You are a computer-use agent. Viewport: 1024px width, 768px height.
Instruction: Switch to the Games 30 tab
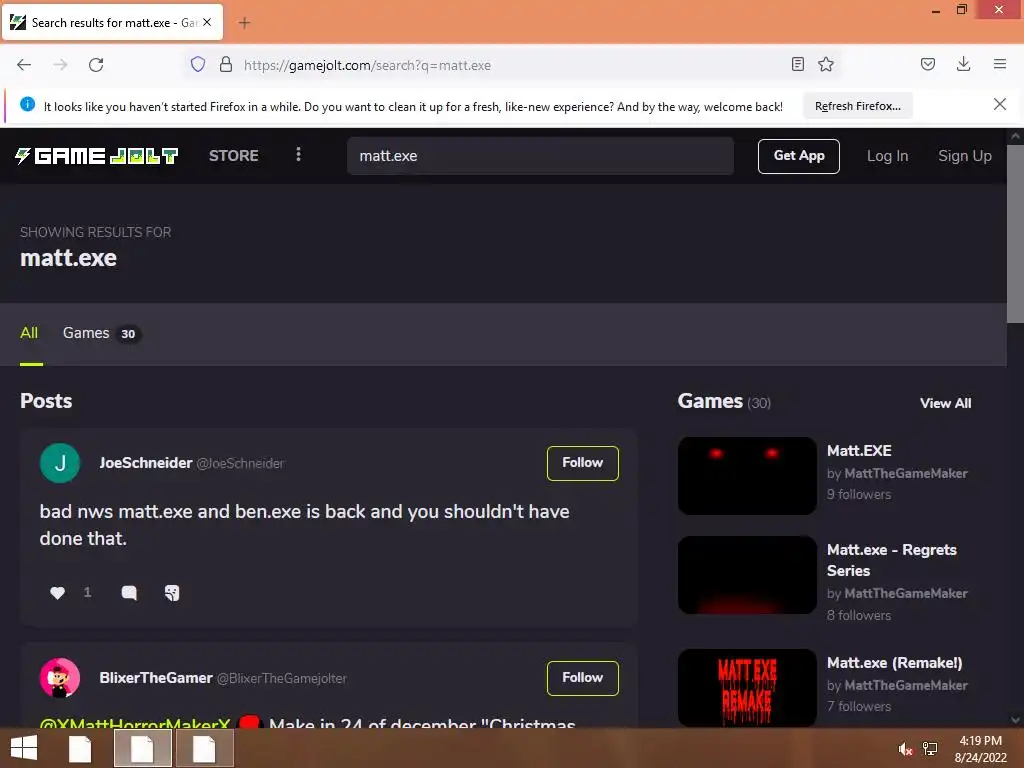[101, 333]
